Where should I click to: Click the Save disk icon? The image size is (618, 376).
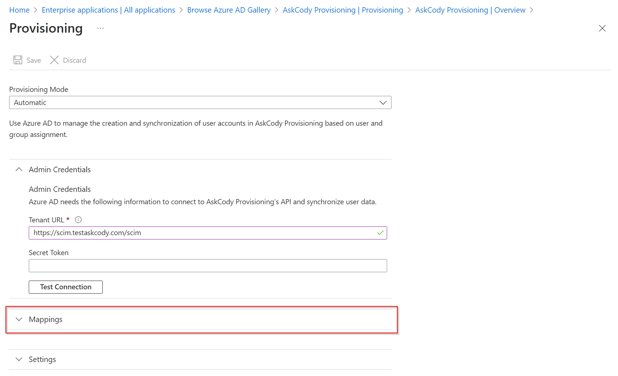[x=18, y=60]
